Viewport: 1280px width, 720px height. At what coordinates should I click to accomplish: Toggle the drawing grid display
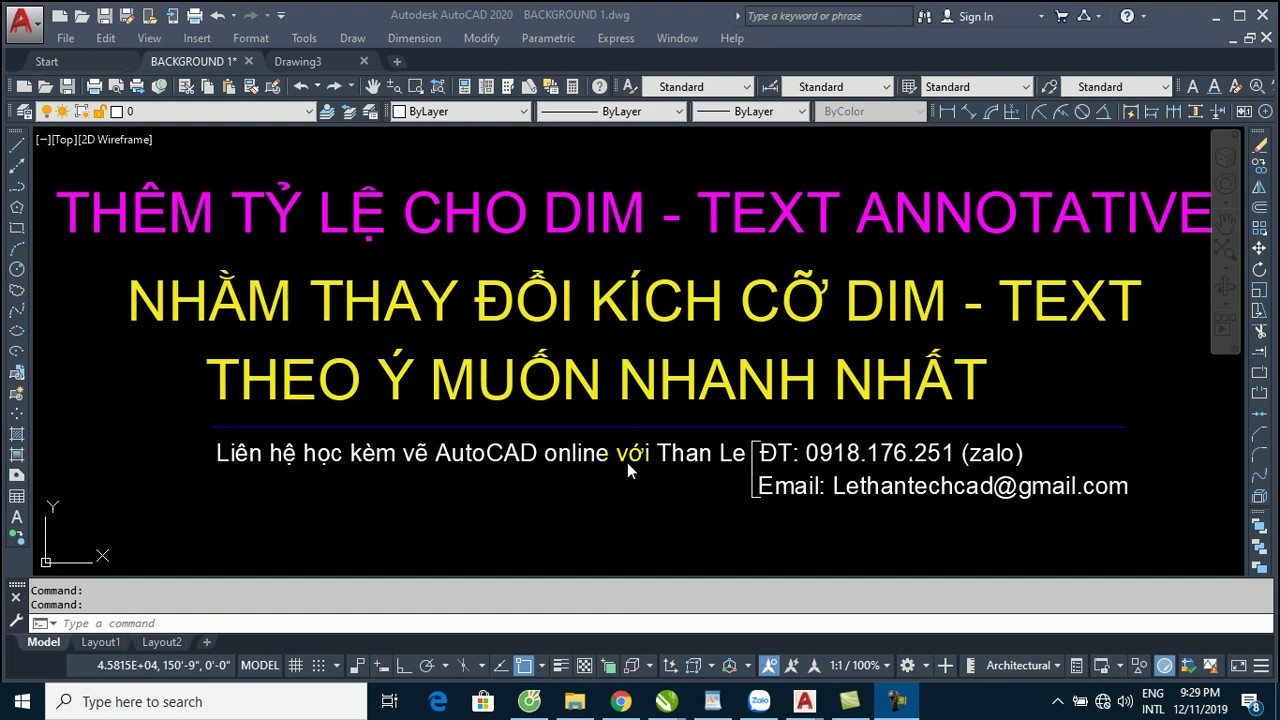(x=295, y=665)
